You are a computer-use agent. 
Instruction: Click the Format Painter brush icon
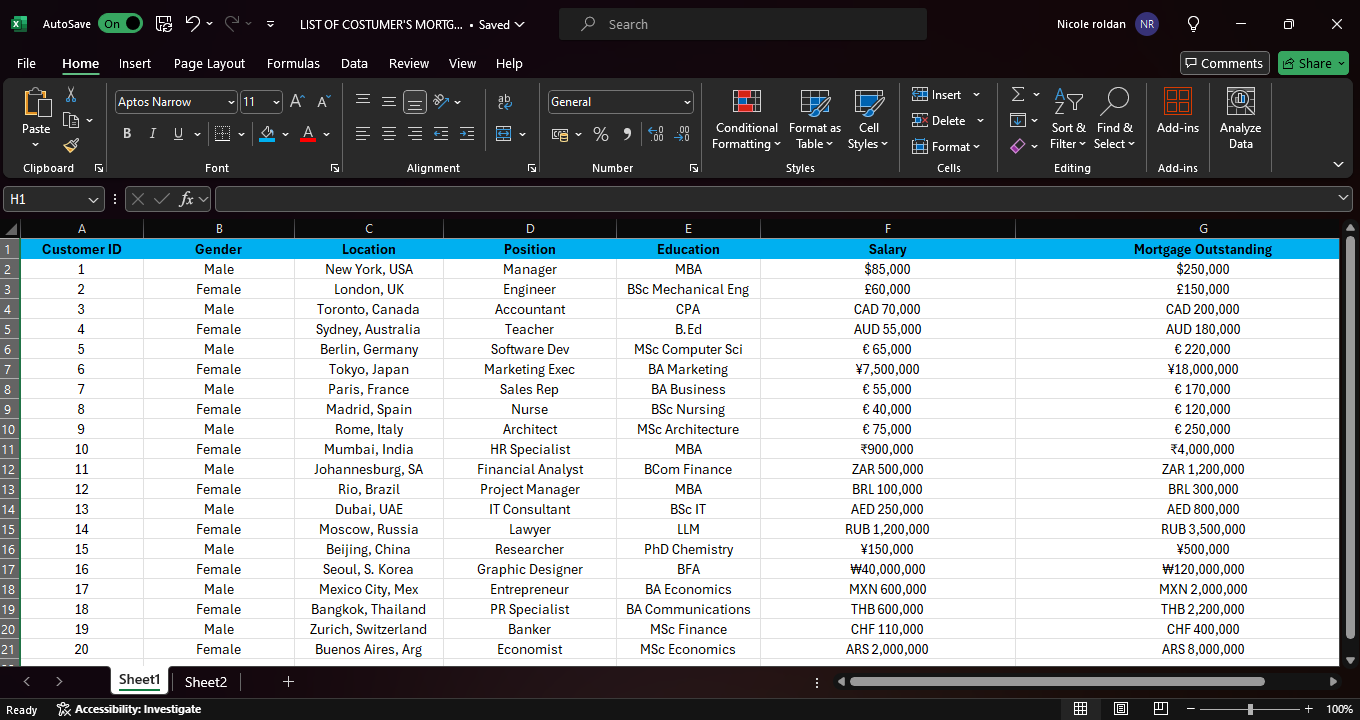70,145
